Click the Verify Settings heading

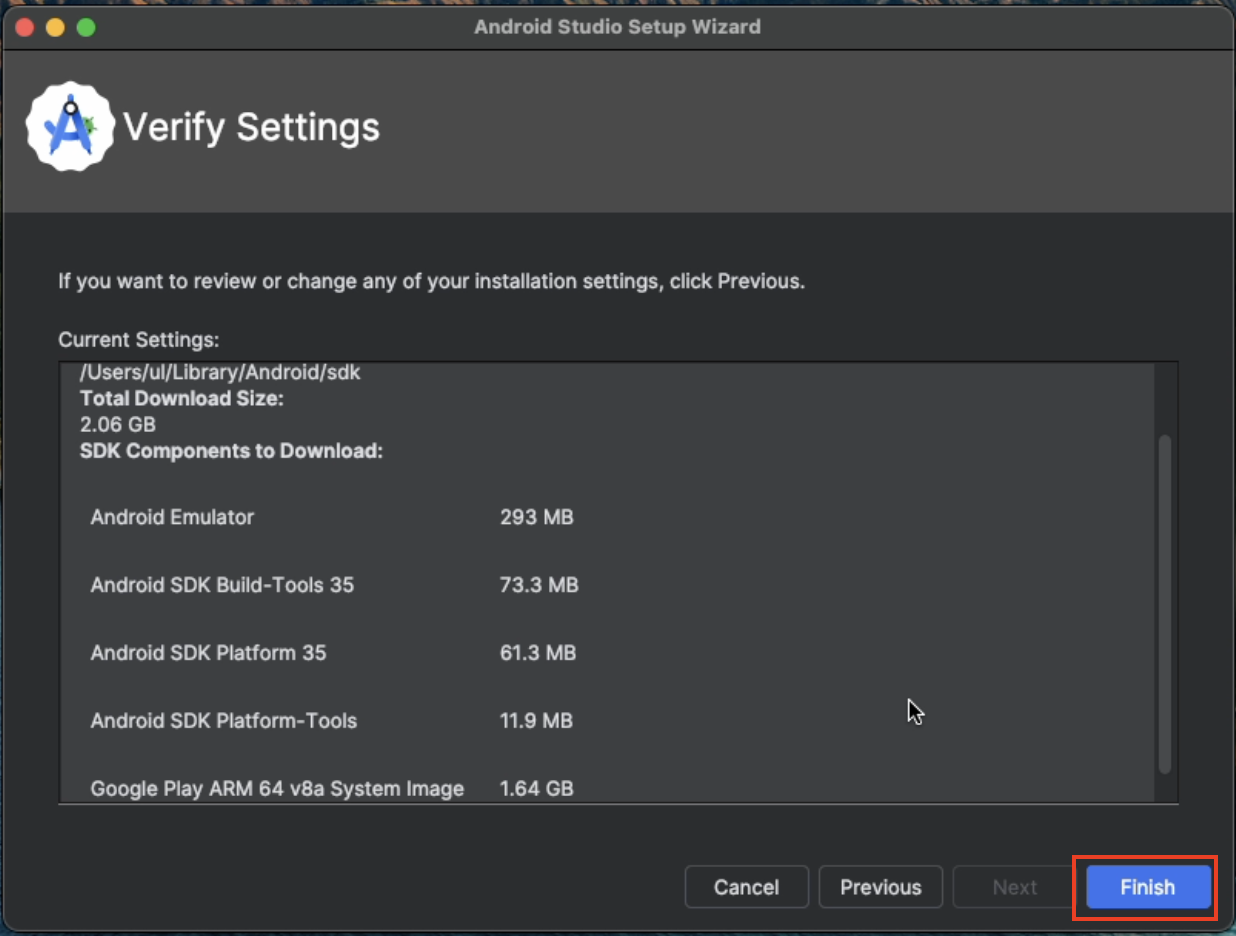pyautogui.click(x=251, y=128)
